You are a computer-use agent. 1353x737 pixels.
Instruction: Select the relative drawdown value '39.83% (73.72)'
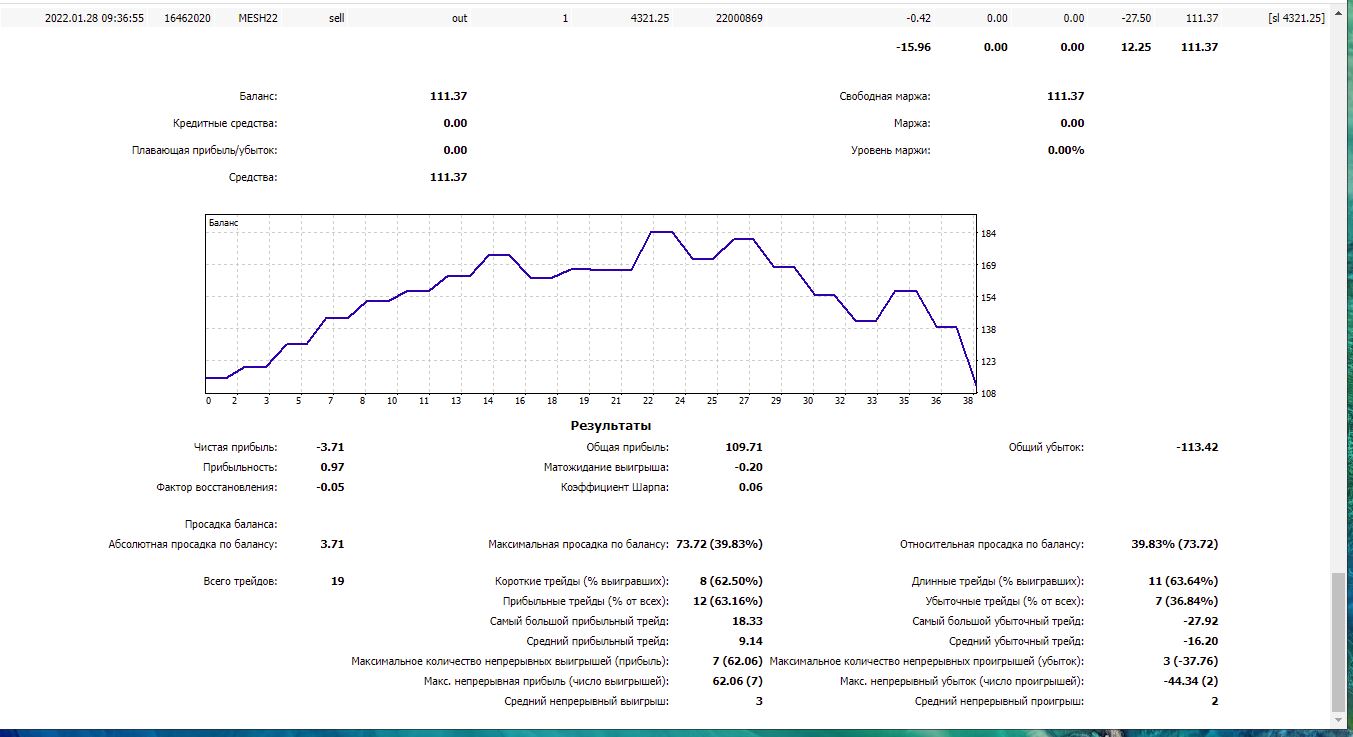[x=1175, y=544]
